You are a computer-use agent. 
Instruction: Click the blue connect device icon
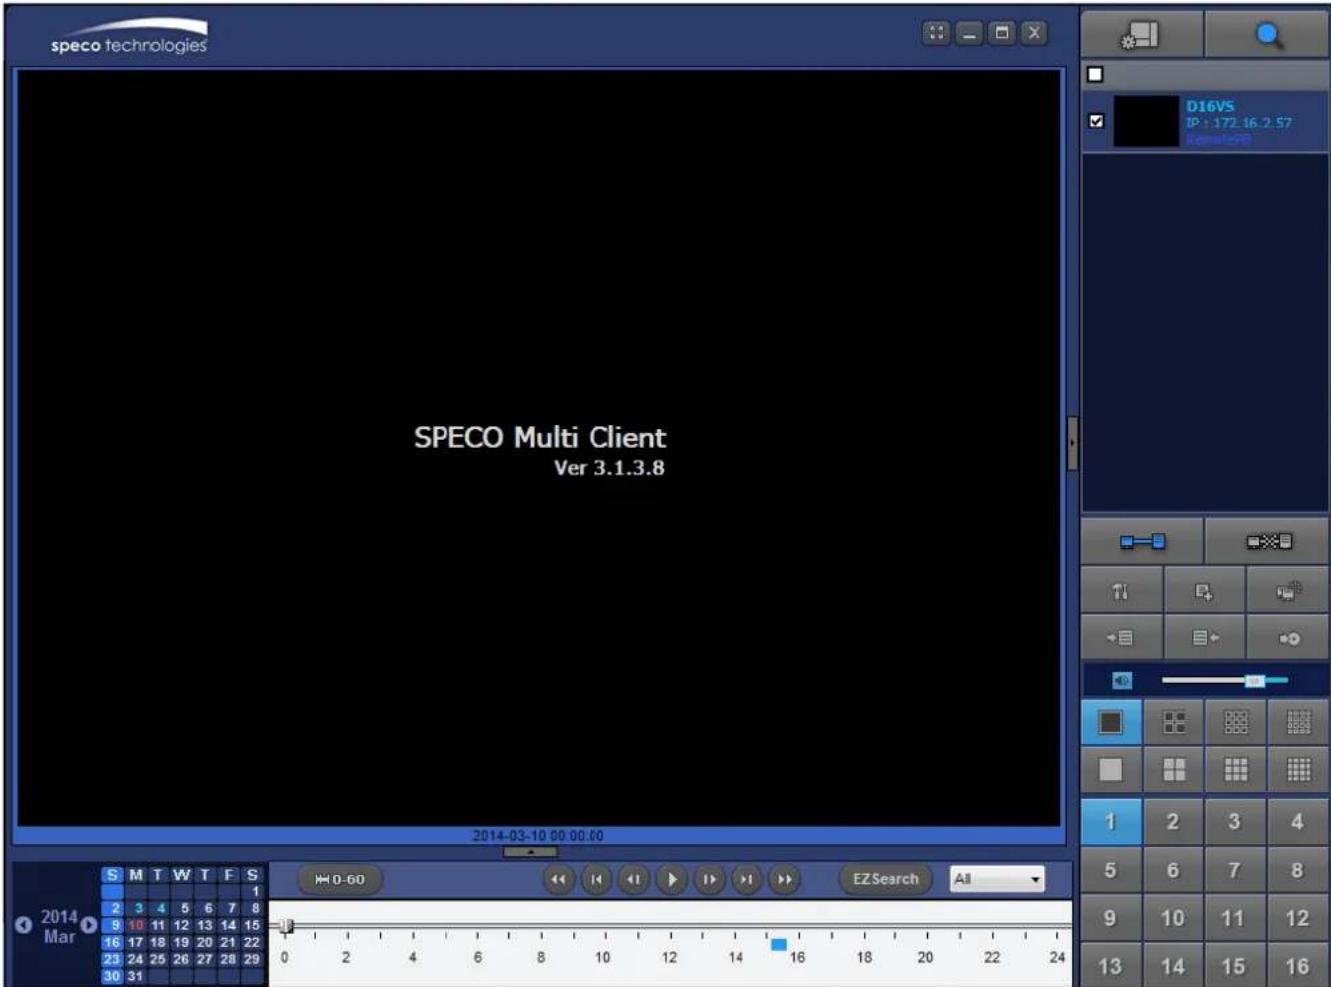pyautogui.click(x=1142, y=542)
